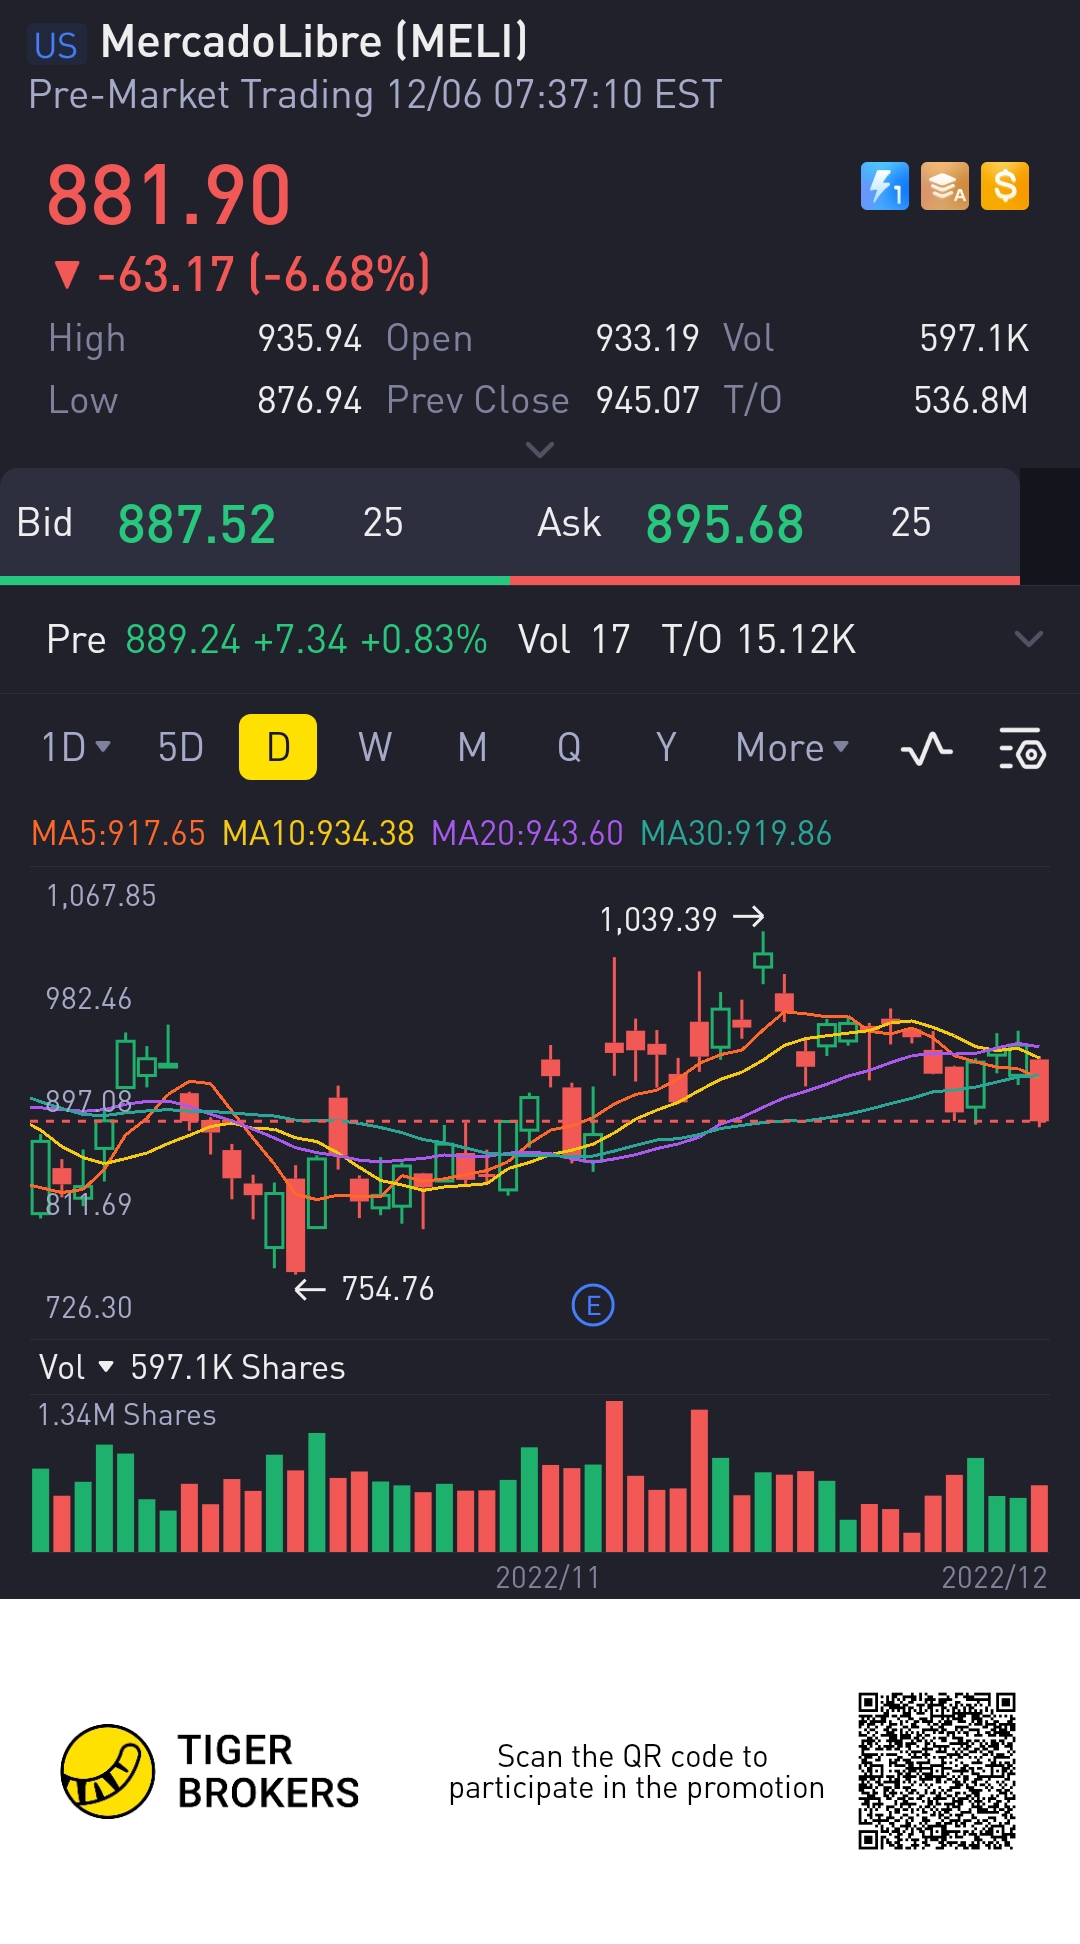The height and width of the screenshot is (1944, 1080).
Task: Tap the current price 881.90
Action: [x=169, y=195]
